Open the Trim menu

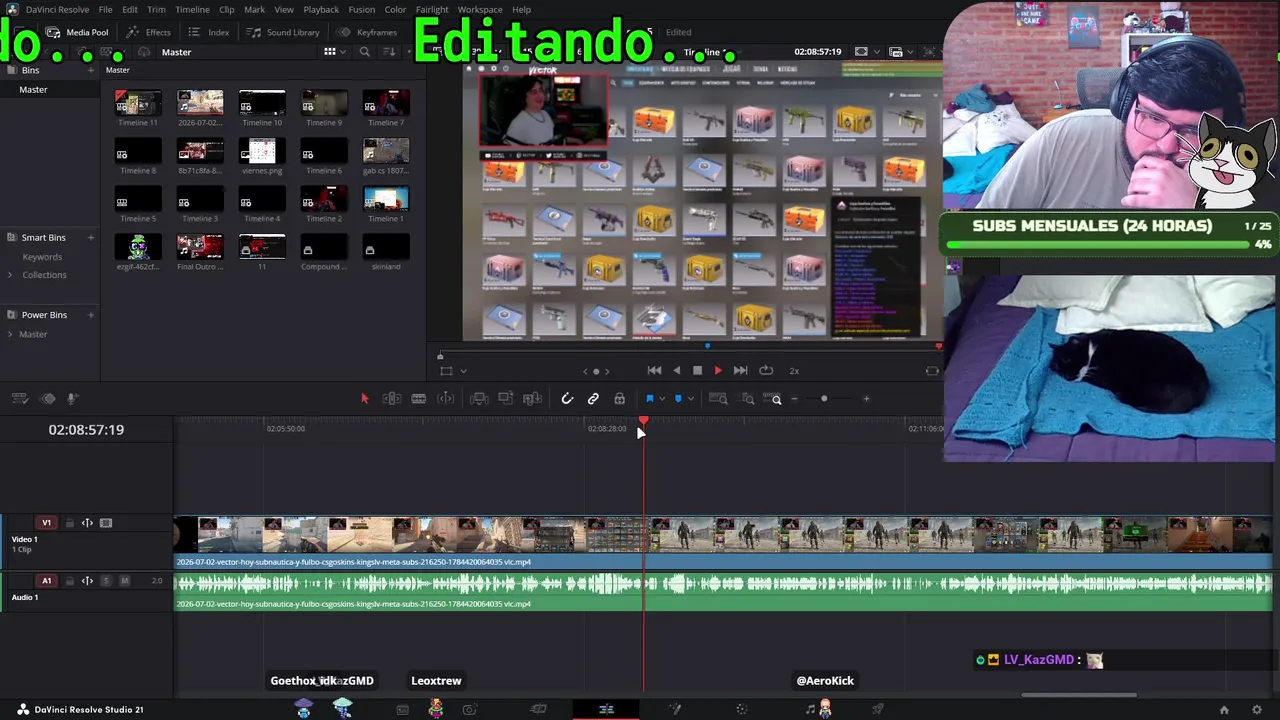156,10
